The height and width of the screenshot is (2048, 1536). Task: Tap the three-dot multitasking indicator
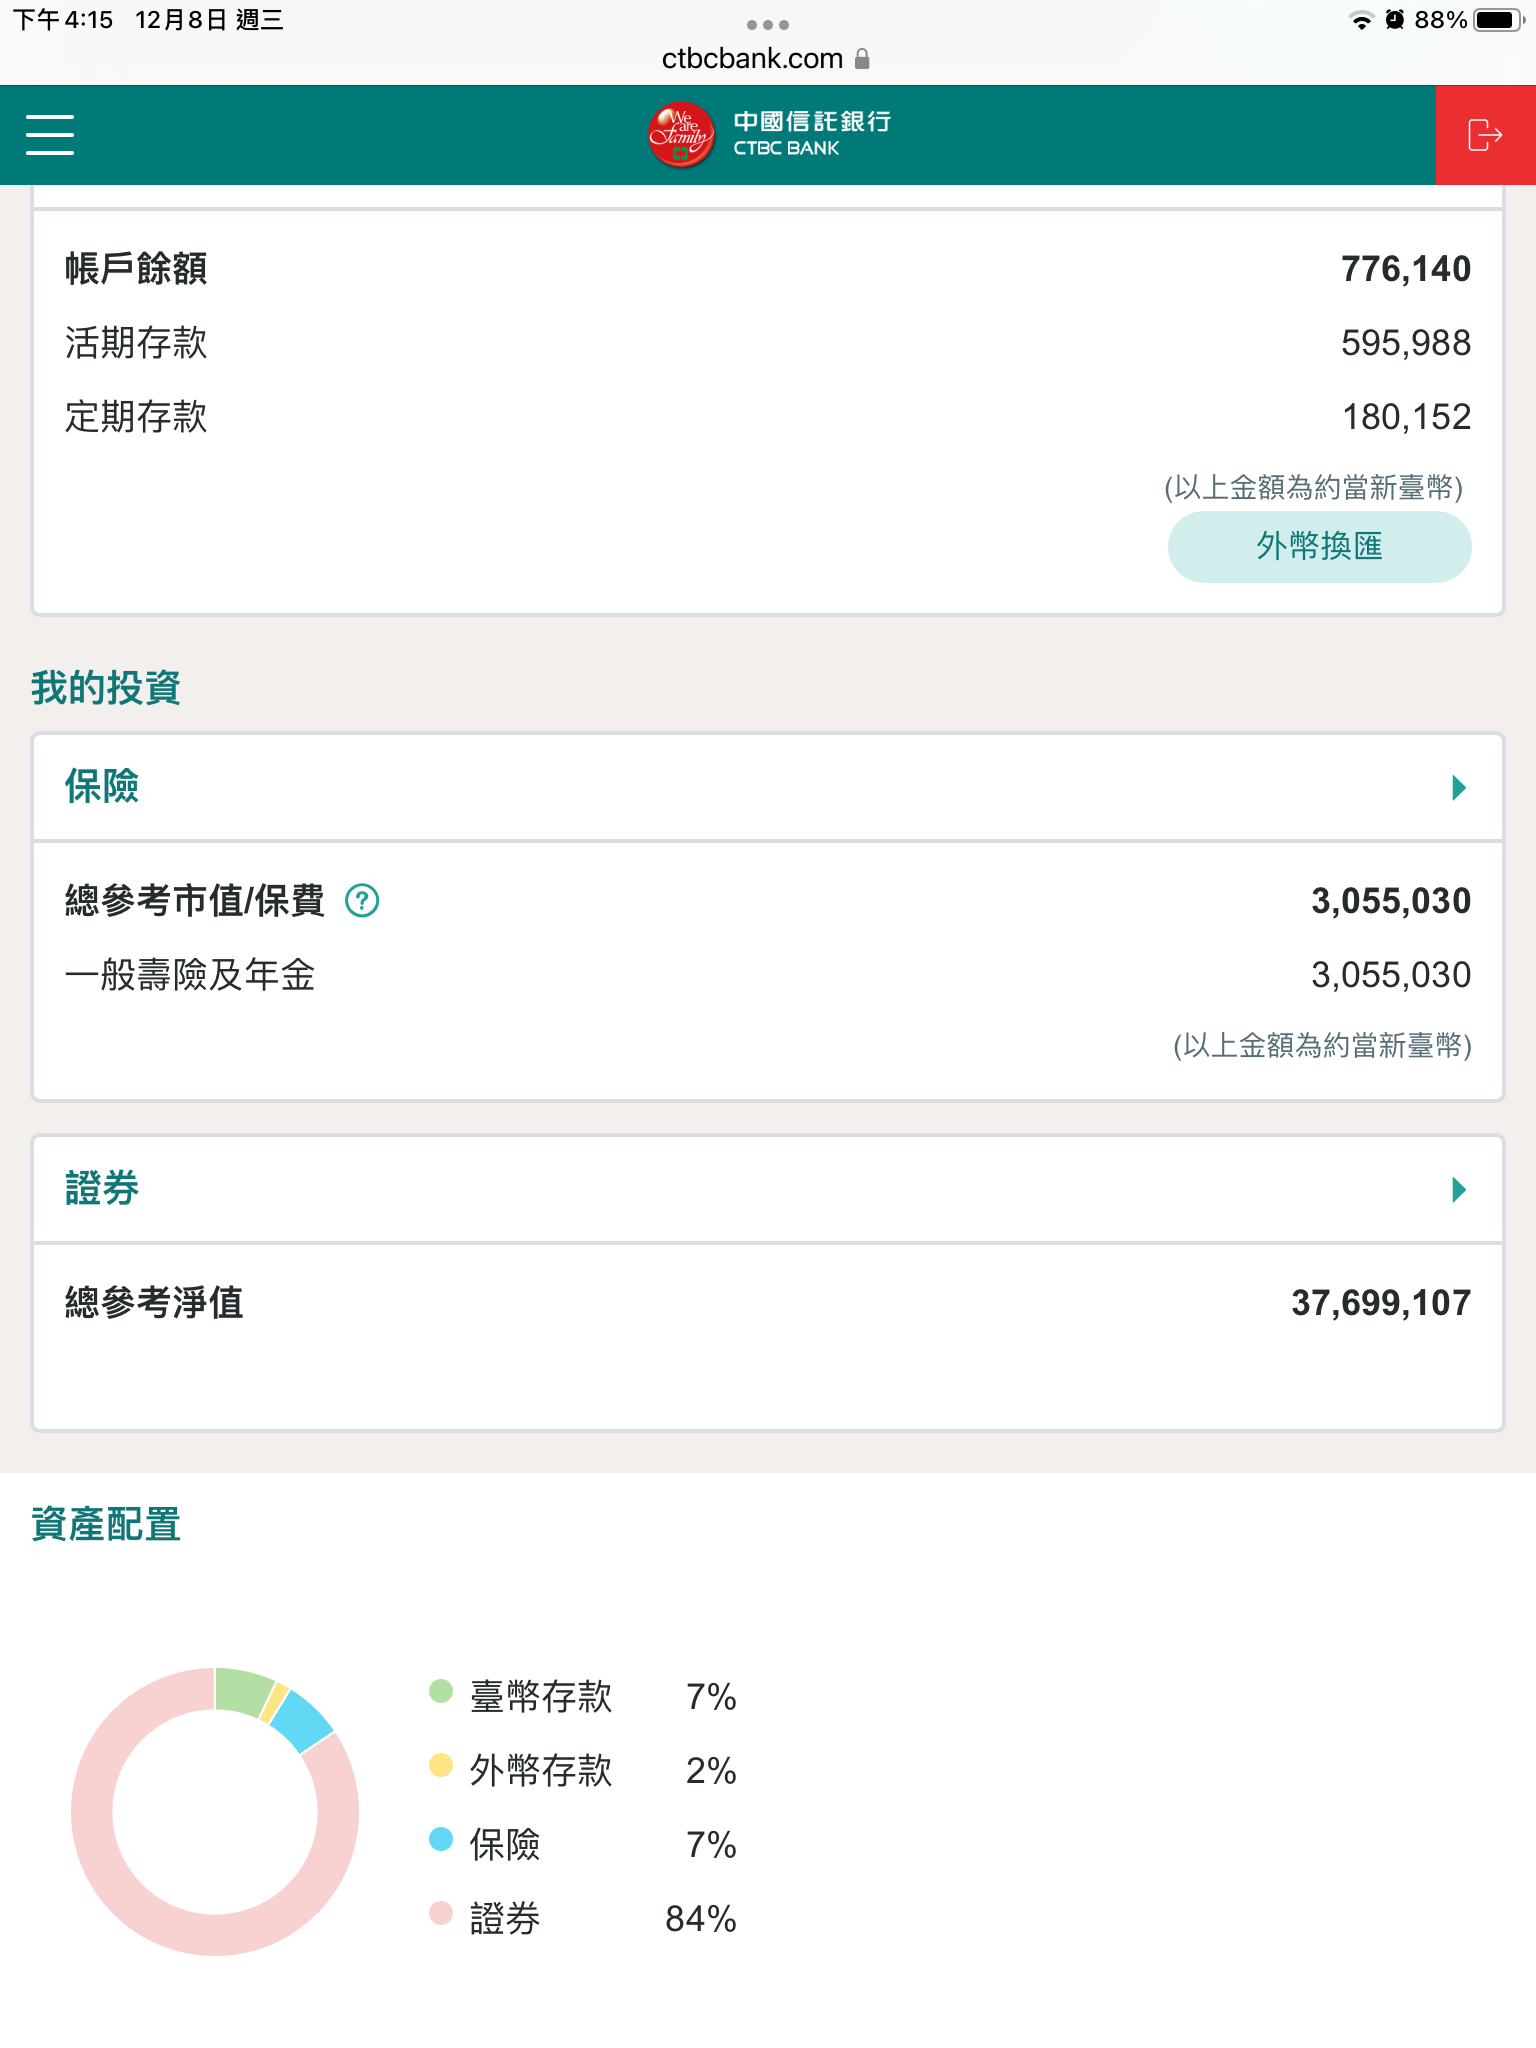point(768,24)
